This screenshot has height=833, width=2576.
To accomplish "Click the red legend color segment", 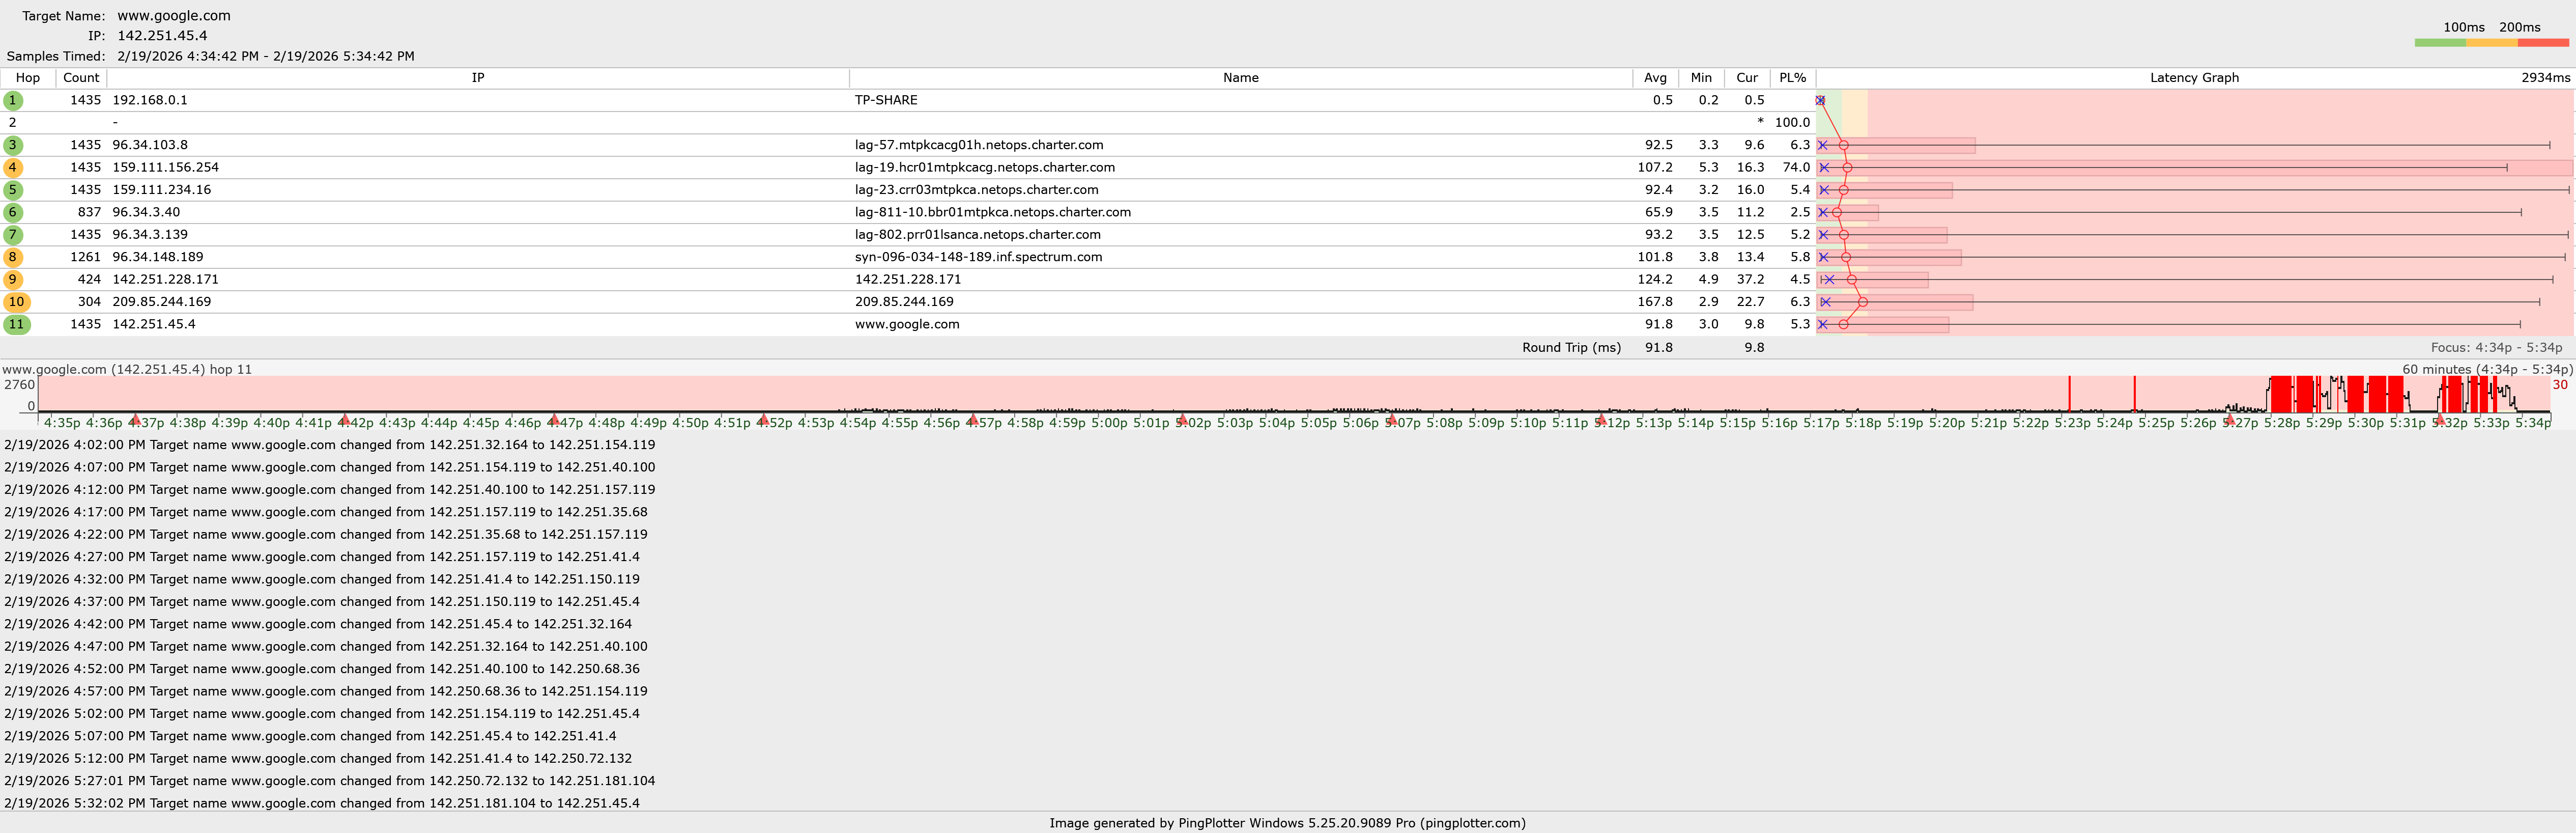I will click(x=2543, y=43).
